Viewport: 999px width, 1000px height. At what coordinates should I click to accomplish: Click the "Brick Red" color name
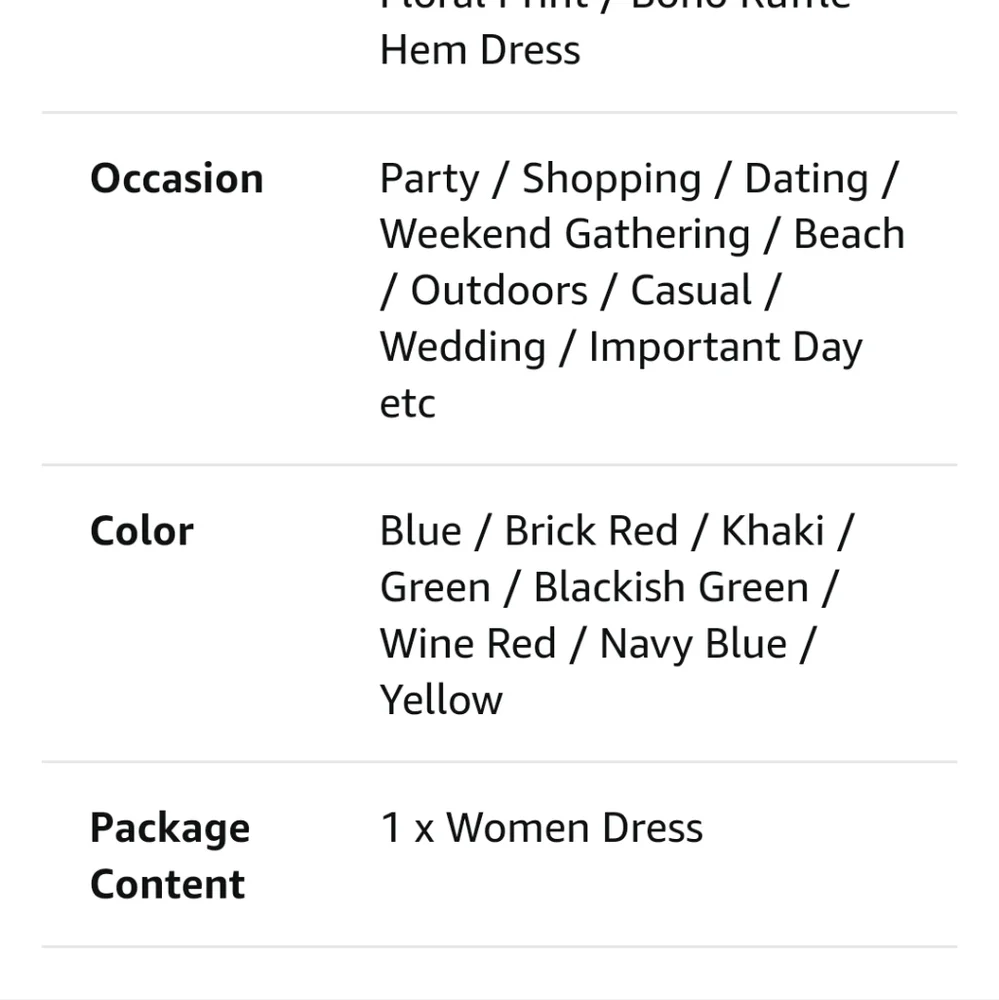(x=591, y=531)
